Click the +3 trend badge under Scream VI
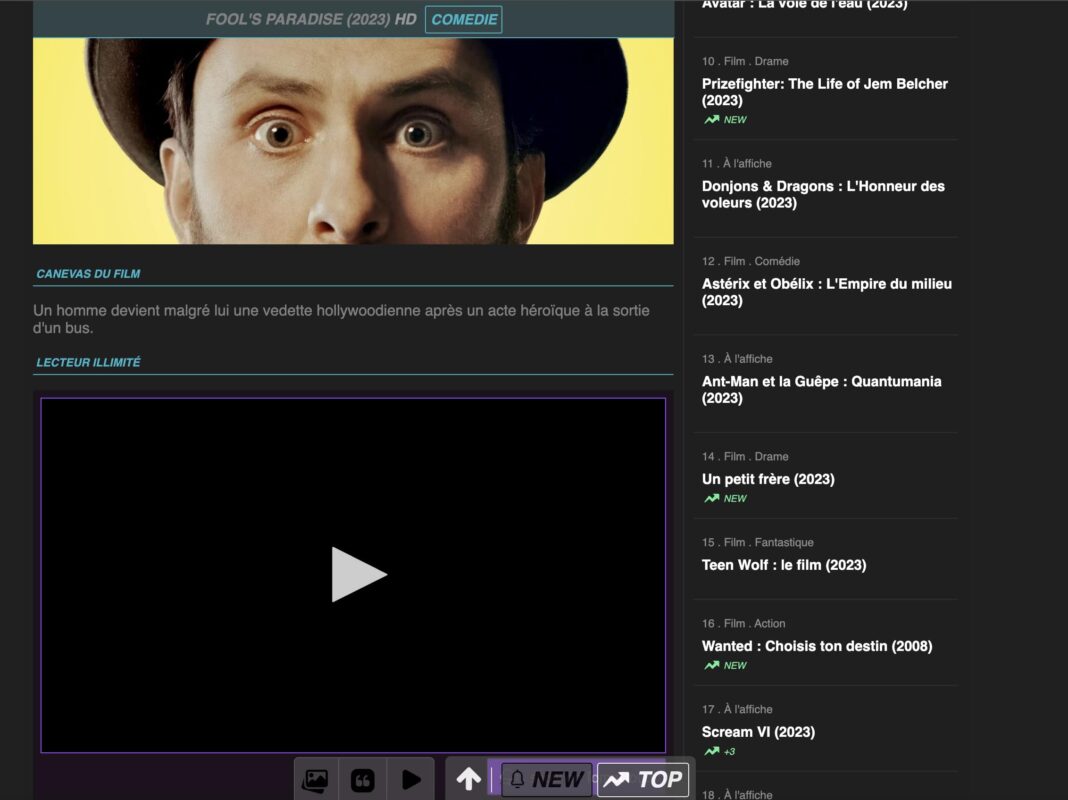 [x=720, y=752]
